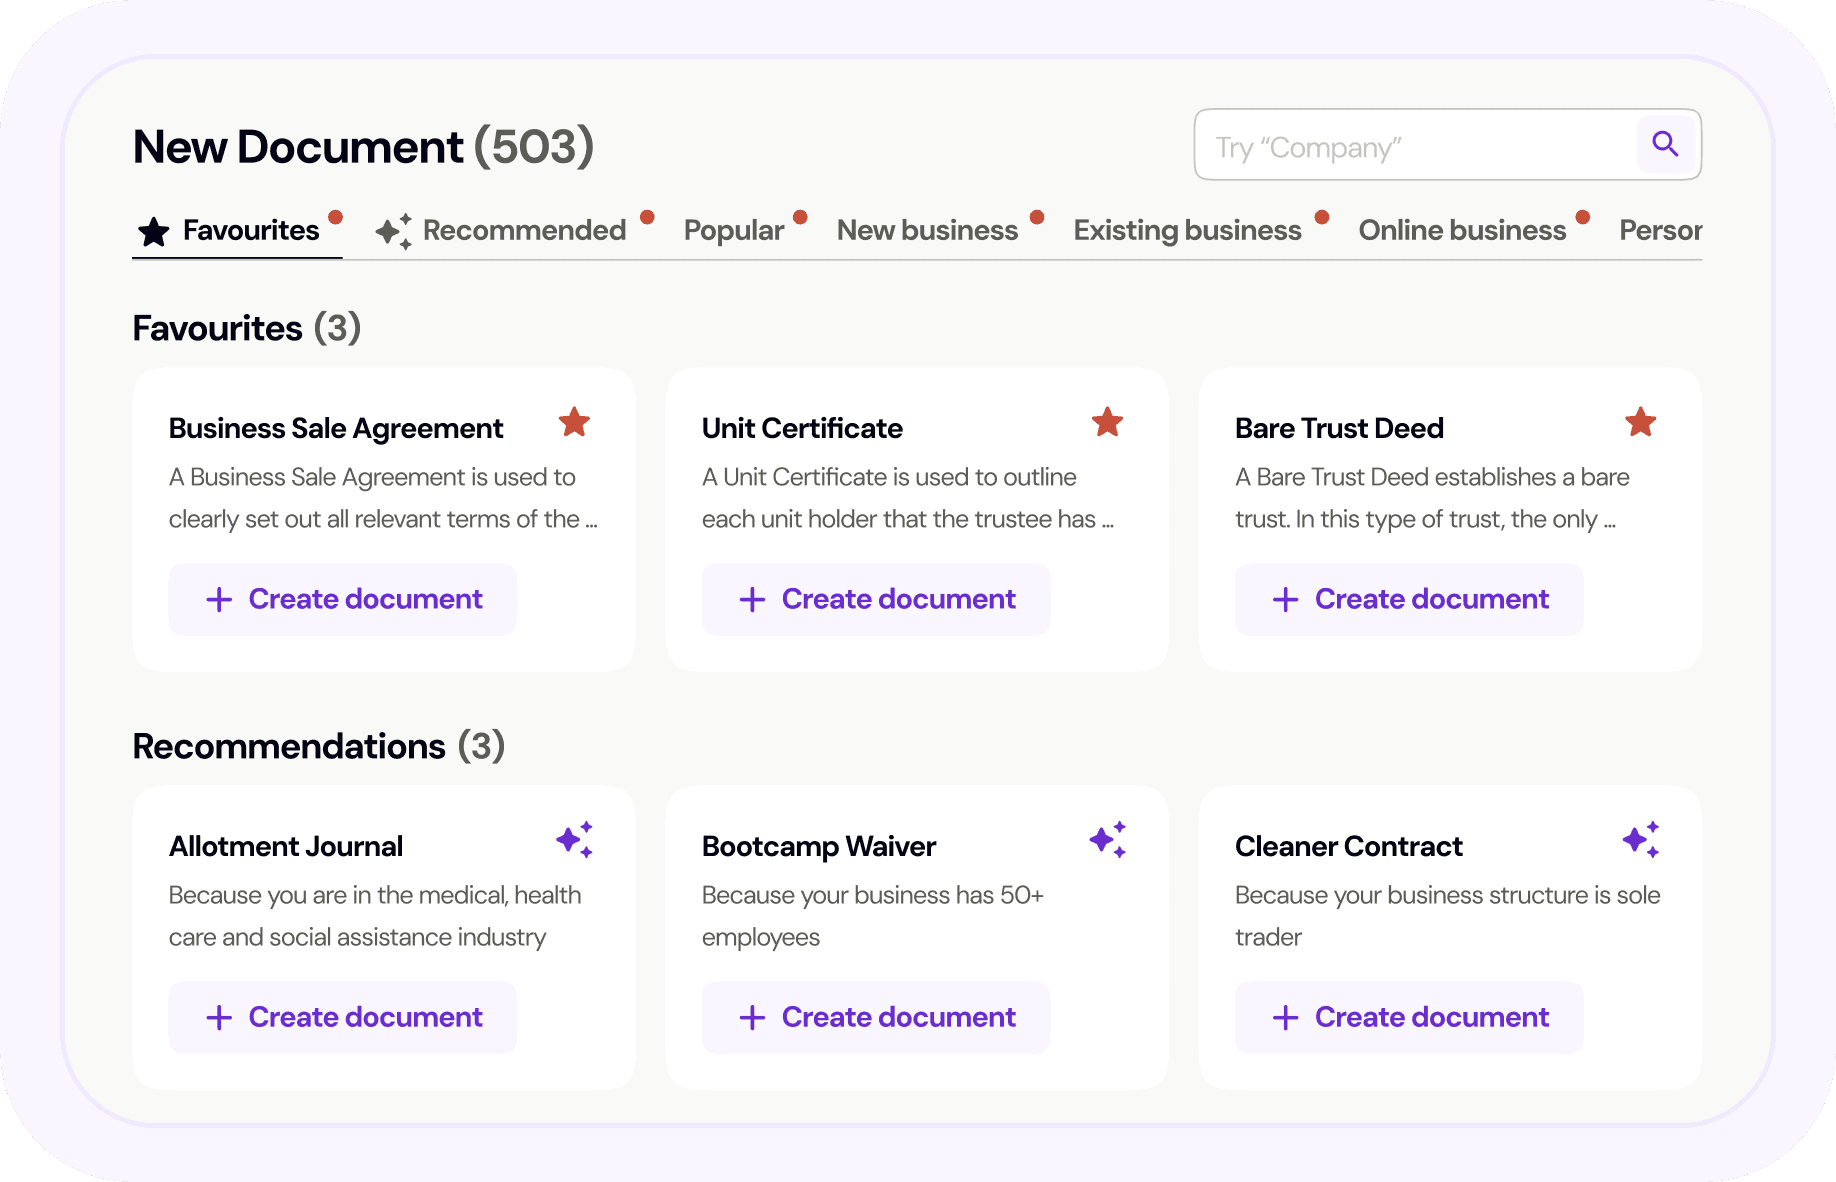The height and width of the screenshot is (1182, 1836).
Task: Create document for Unit Certificate
Action: coord(876,599)
